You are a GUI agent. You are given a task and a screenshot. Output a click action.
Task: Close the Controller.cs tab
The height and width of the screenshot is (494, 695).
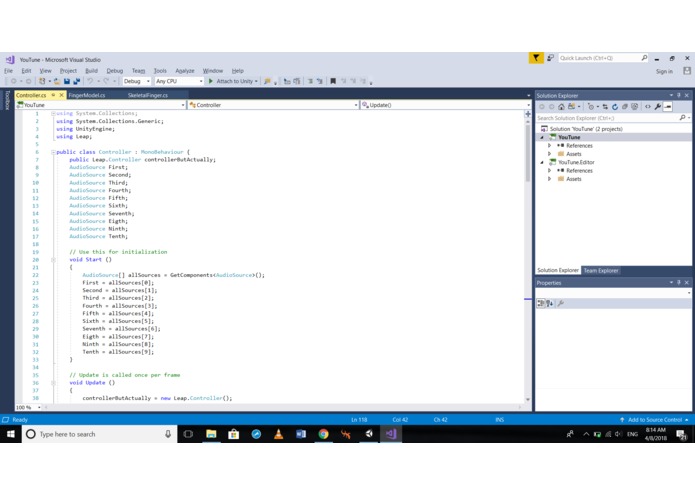pyautogui.click(x=62, y=95)
